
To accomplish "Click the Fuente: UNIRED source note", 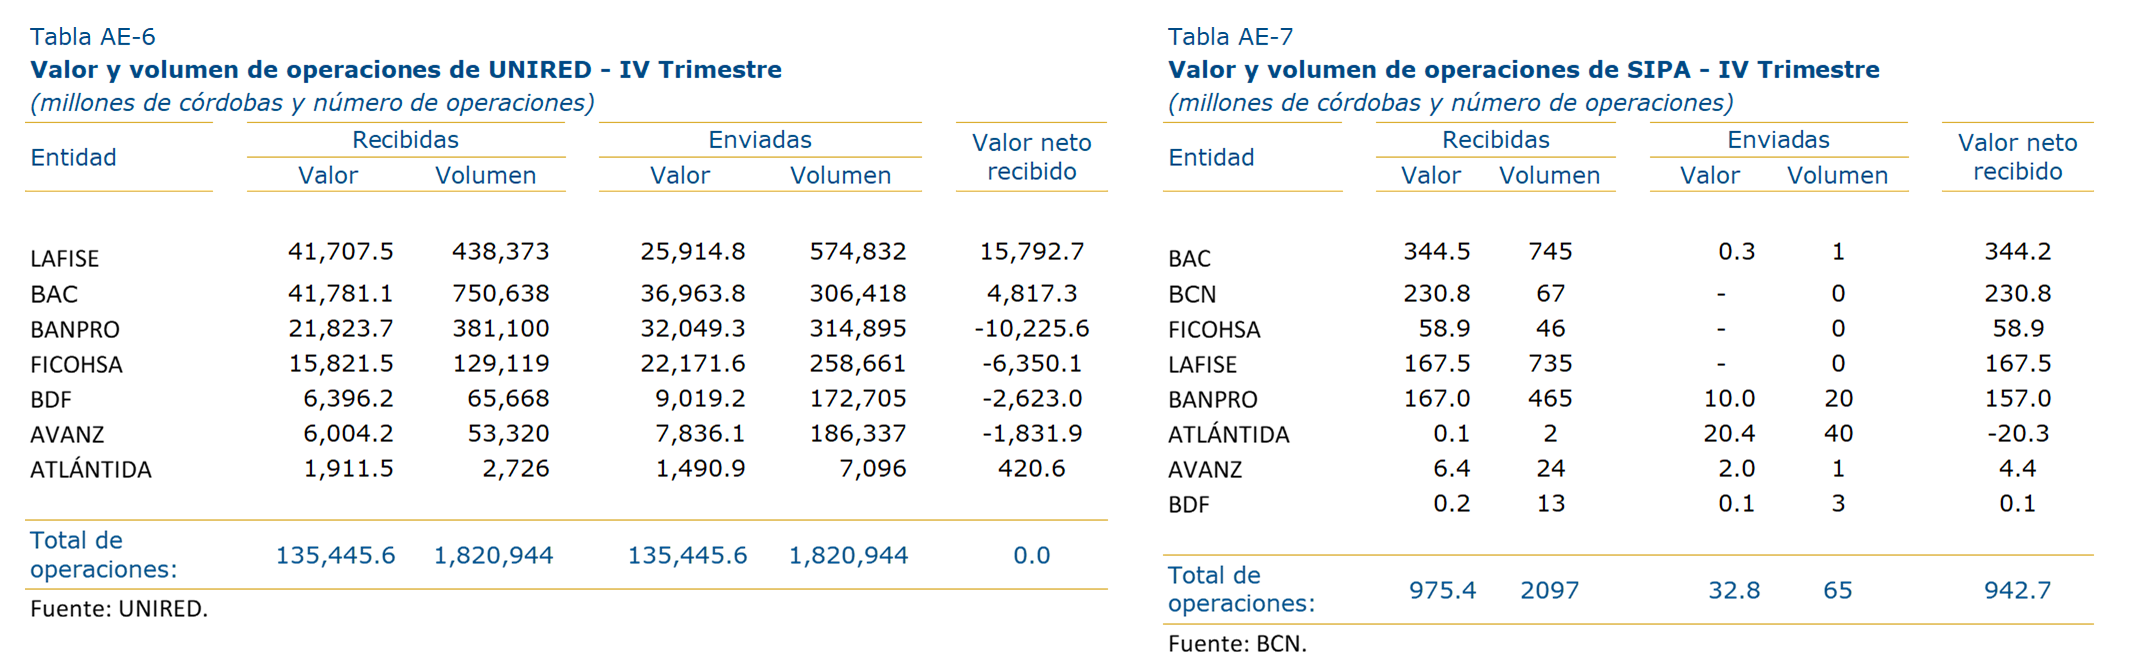I will click(119, 608).
